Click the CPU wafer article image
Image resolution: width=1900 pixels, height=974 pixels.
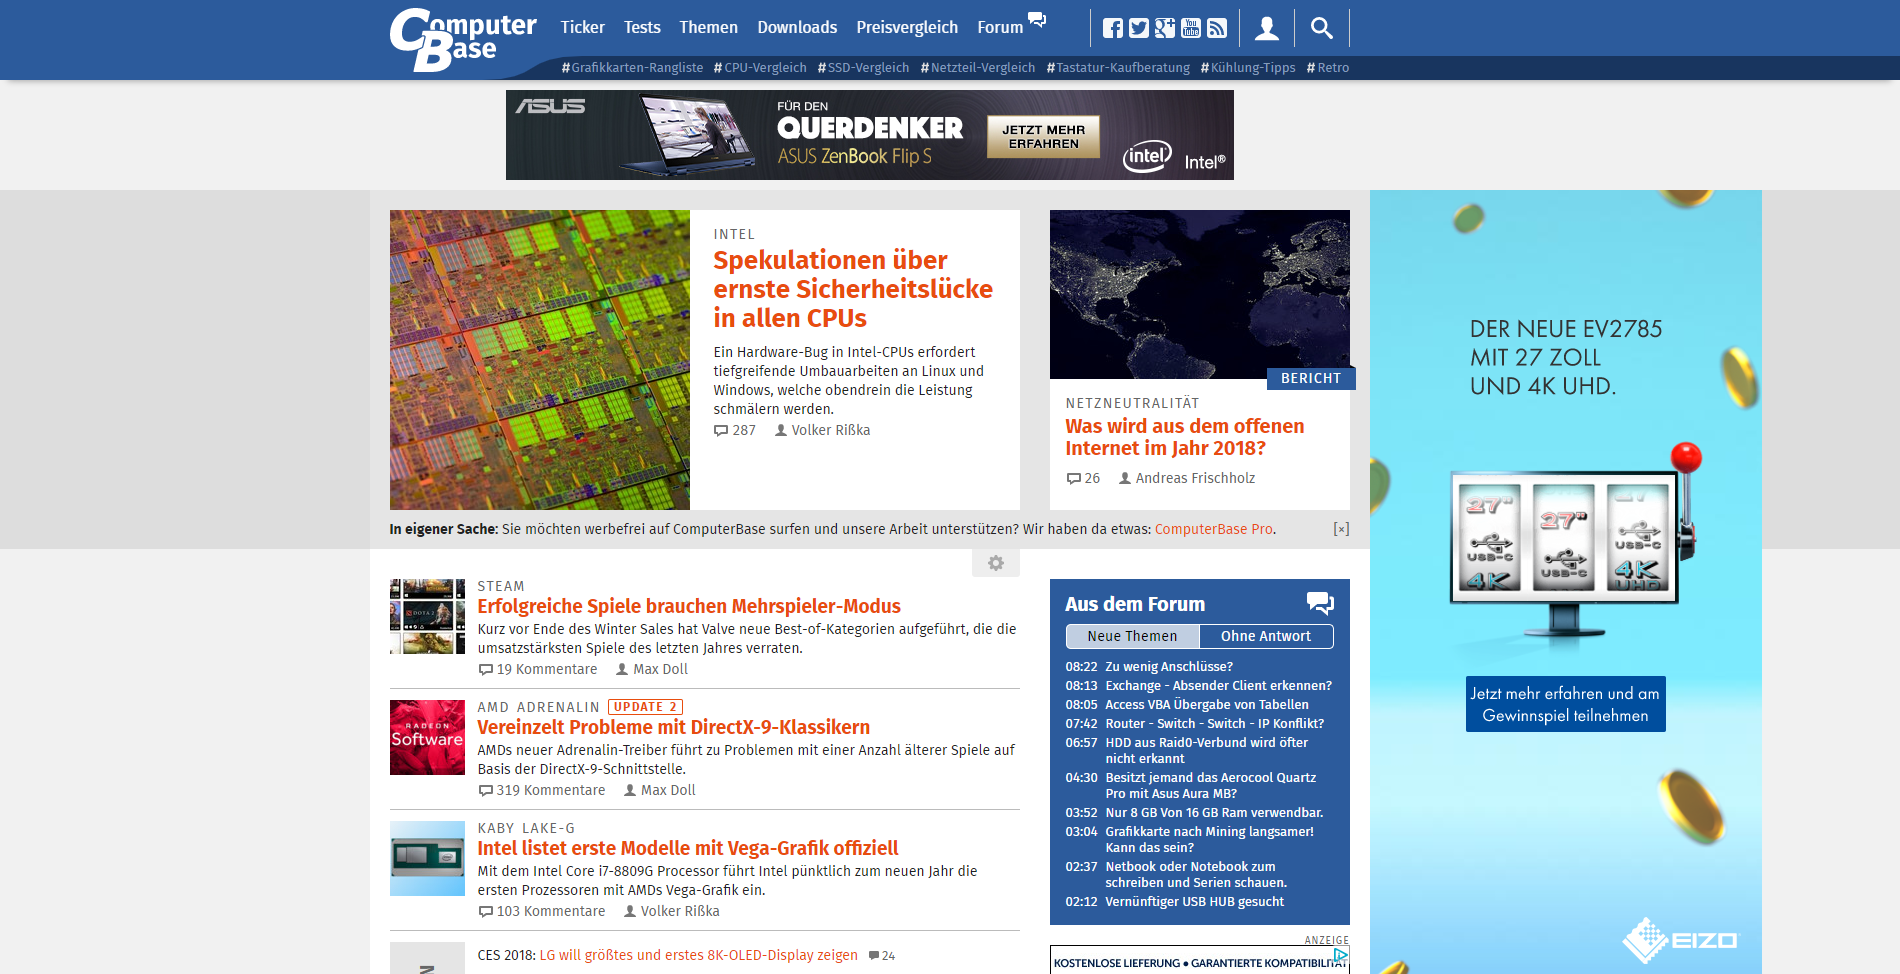coord(540,360)
